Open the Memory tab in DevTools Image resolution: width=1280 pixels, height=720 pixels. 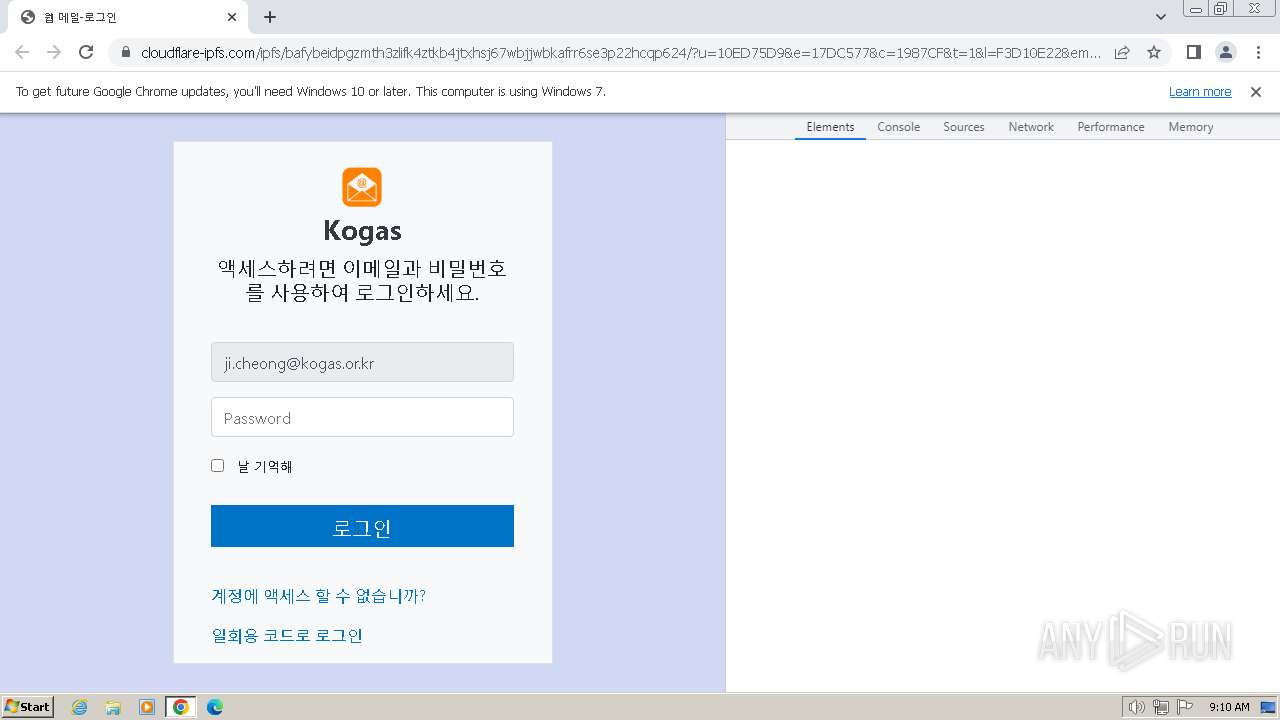pos(1191,127)
